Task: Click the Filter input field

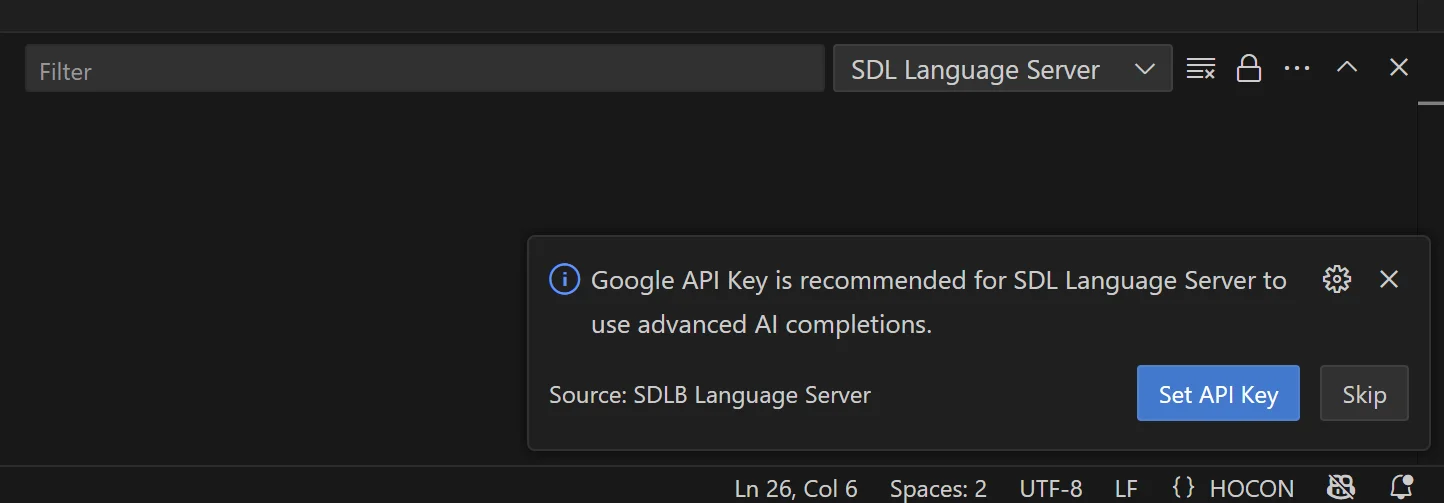Action: coord(424,69)
